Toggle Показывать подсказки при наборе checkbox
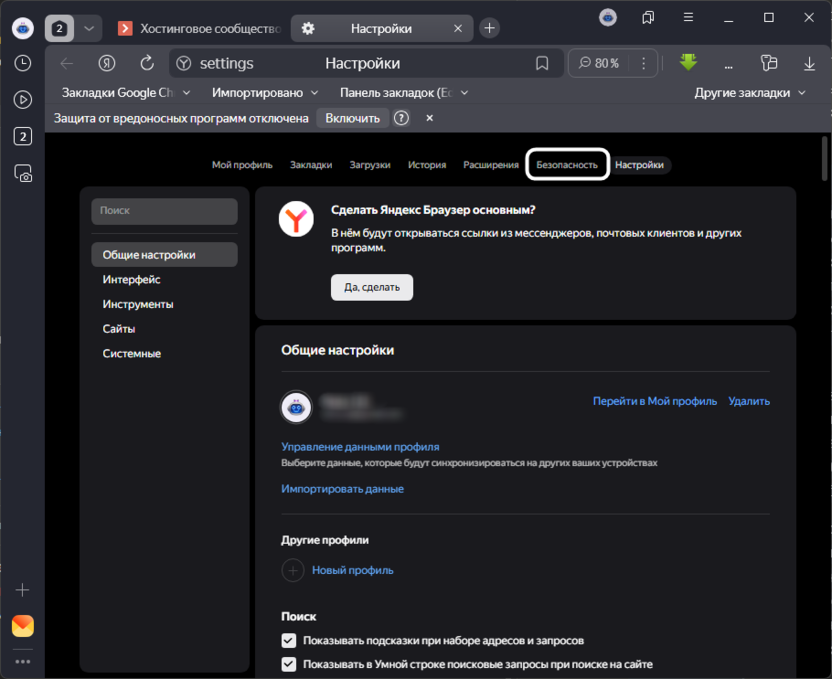 coord(289,641)
